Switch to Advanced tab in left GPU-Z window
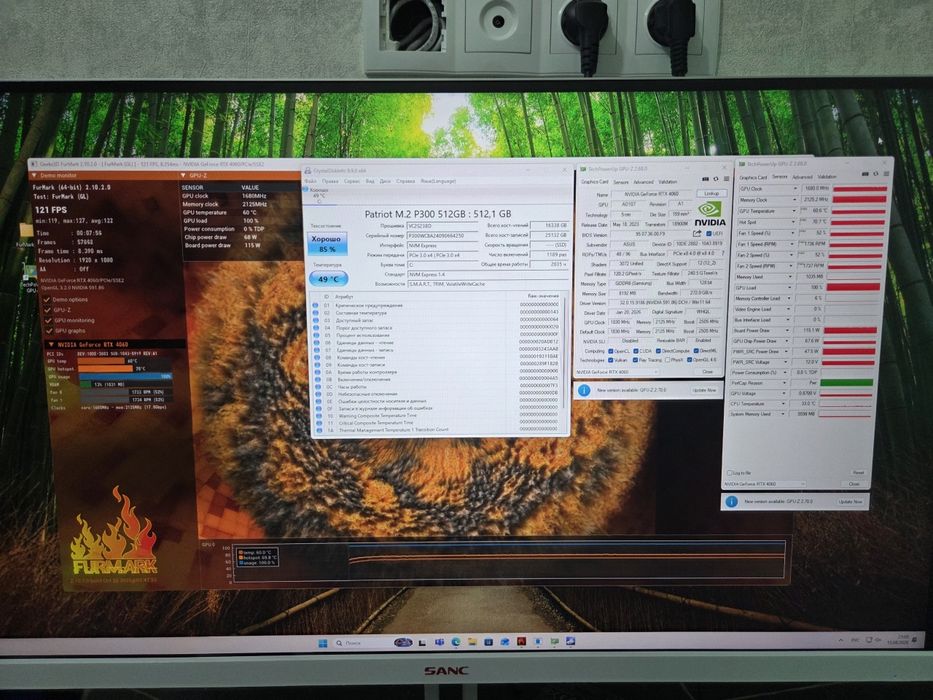 tap(643, 182)
